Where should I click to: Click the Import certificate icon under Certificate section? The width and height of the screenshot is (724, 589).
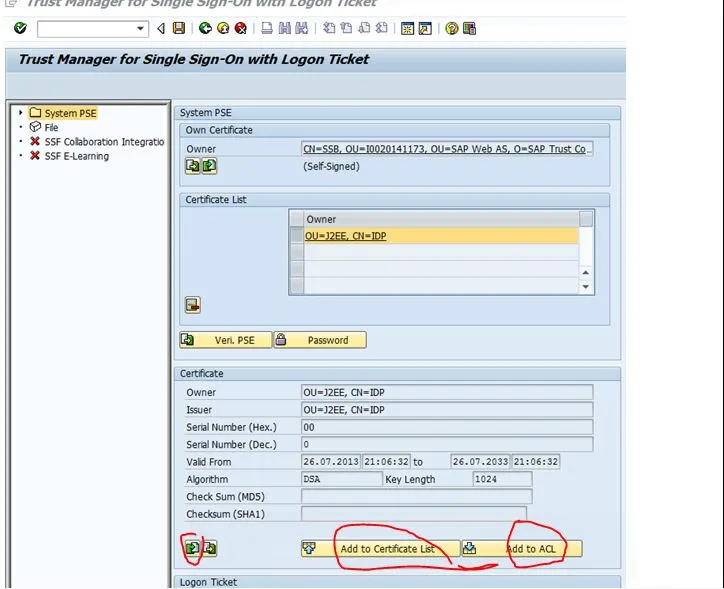[x=192, y=548]
